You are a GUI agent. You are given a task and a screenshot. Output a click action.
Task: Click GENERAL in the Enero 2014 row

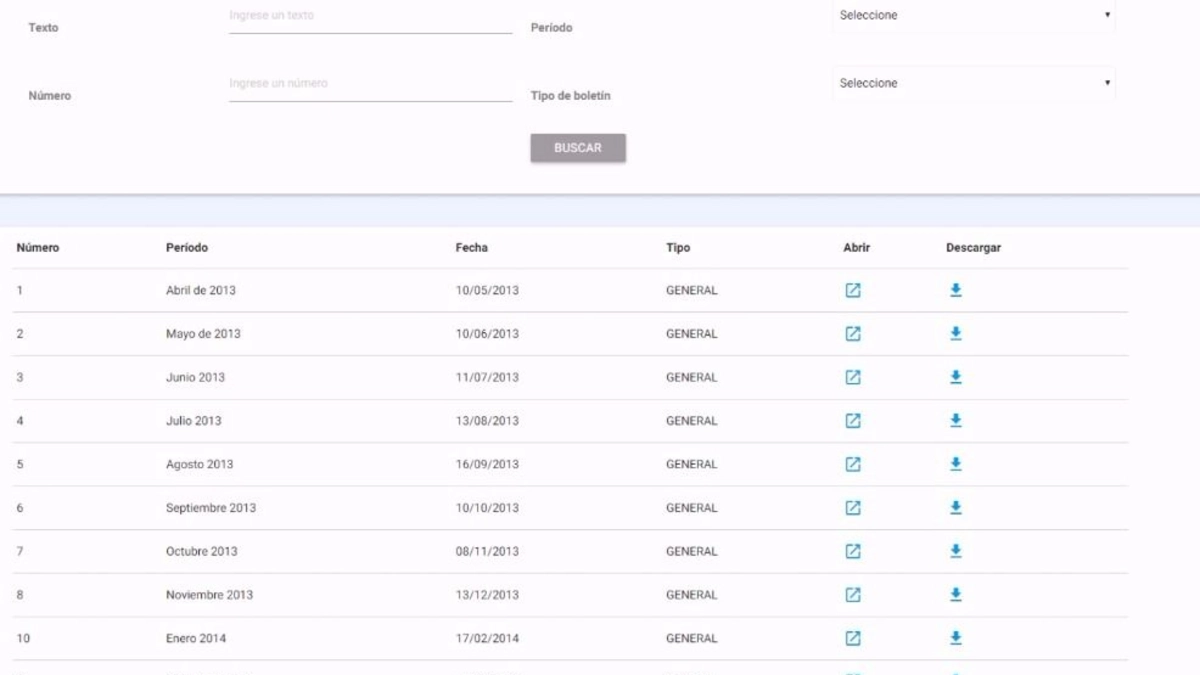[x=692, y=639]
